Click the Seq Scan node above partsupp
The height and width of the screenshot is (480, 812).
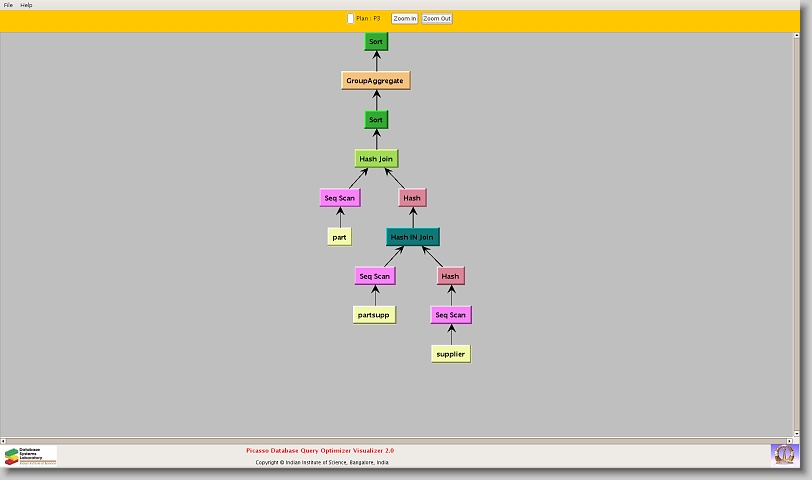click(x=375, y=276)
